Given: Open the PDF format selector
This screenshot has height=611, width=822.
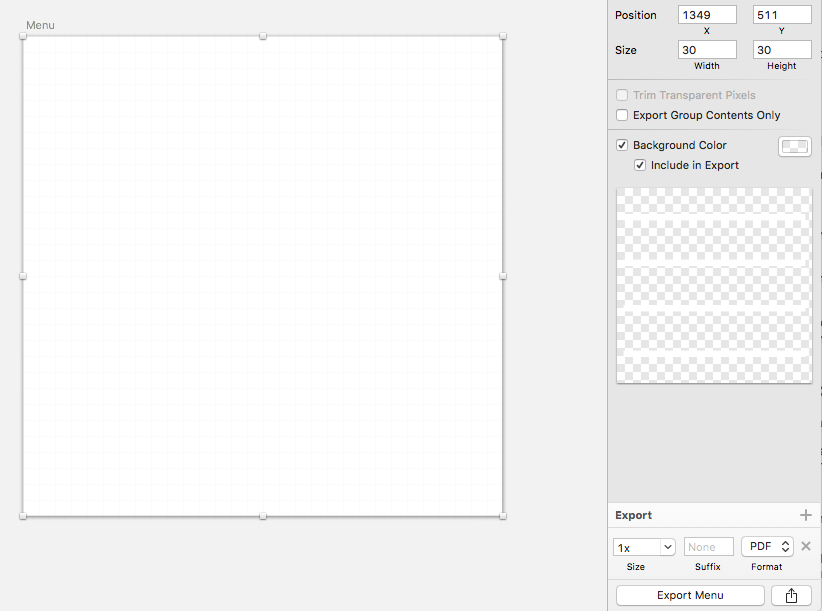Looking at the screenshot, I should pyautogui.click(x=767, y=547).
